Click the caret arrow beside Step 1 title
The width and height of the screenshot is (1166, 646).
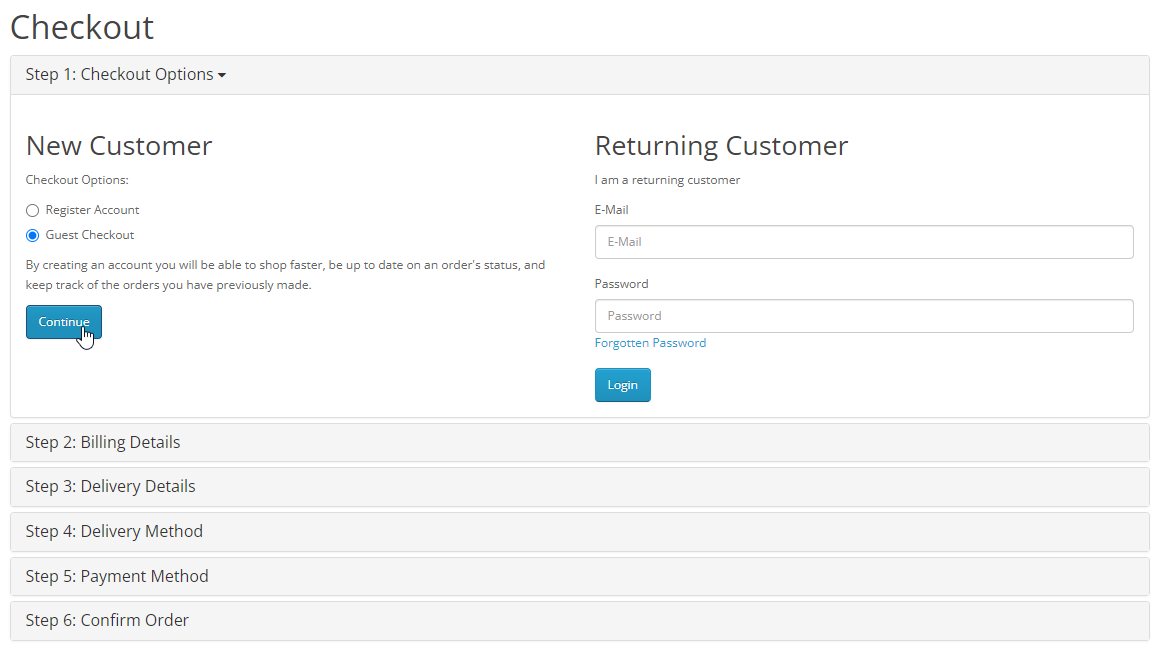click(x=222, y=76)
